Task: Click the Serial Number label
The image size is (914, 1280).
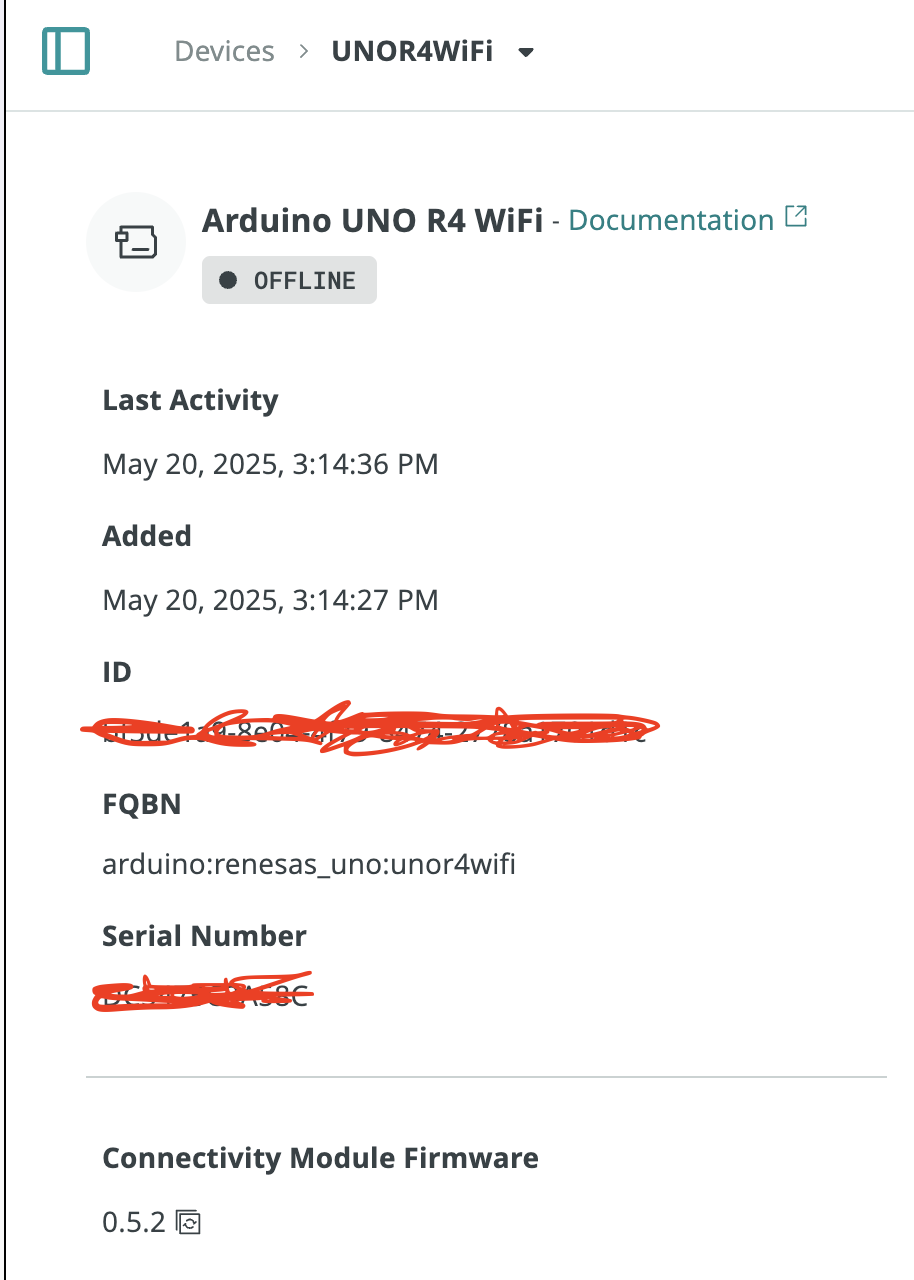Action: coord(204,936)
